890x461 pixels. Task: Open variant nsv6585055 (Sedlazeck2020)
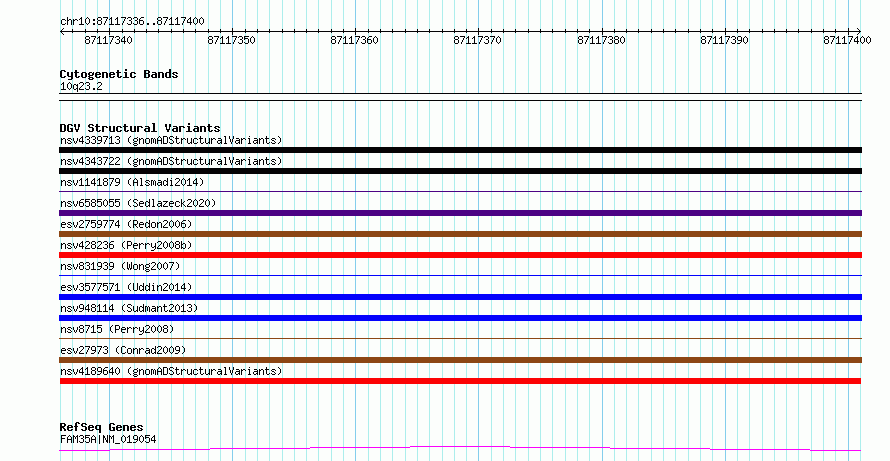pos(138,203)
